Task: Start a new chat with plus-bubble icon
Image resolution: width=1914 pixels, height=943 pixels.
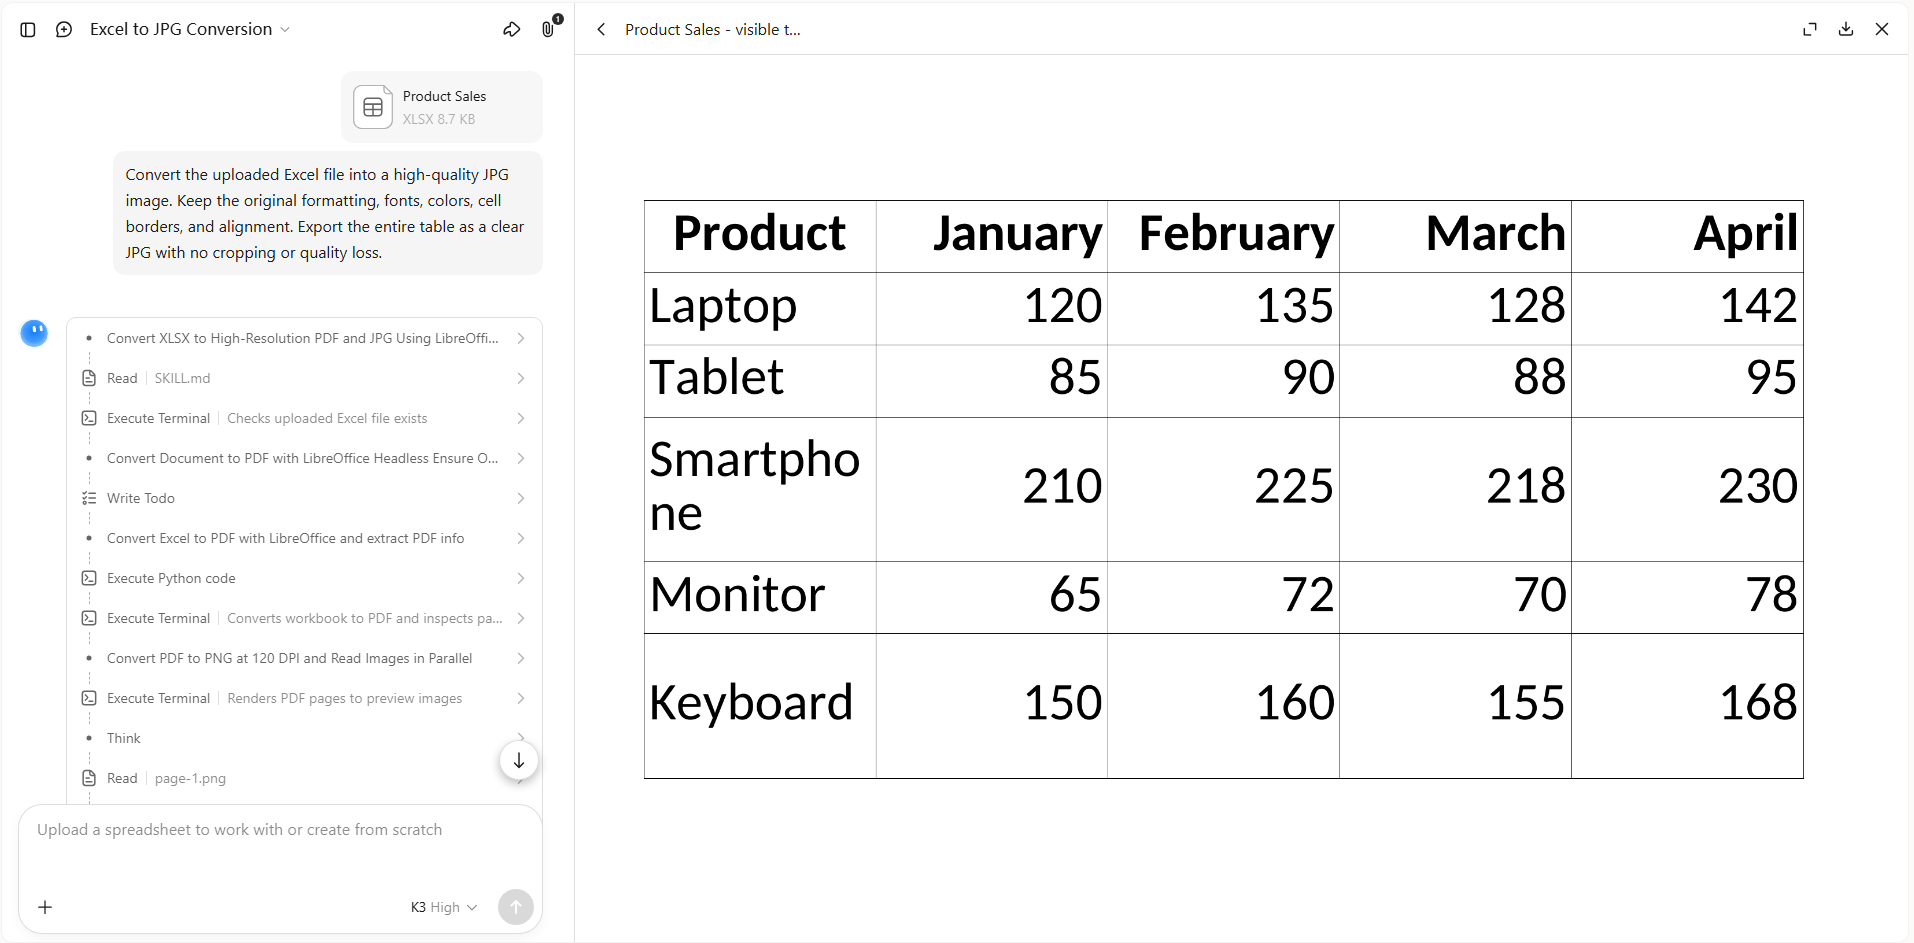Action: [x=64, y=30]
